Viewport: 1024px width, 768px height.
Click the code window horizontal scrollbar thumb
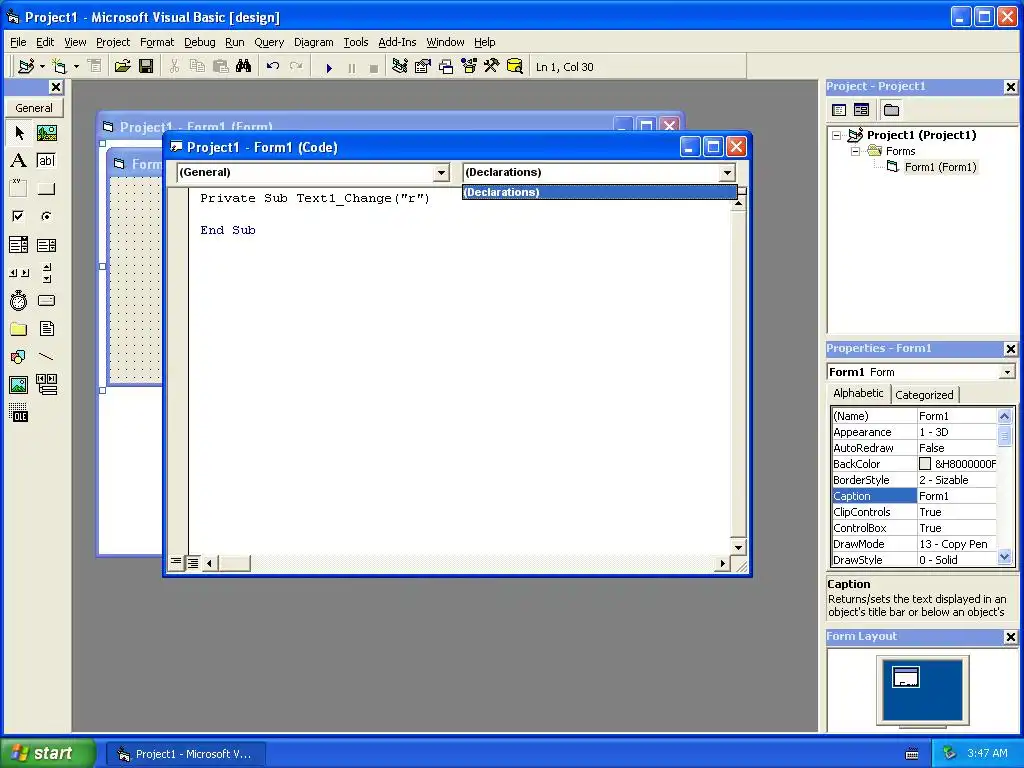click(234, 563)
